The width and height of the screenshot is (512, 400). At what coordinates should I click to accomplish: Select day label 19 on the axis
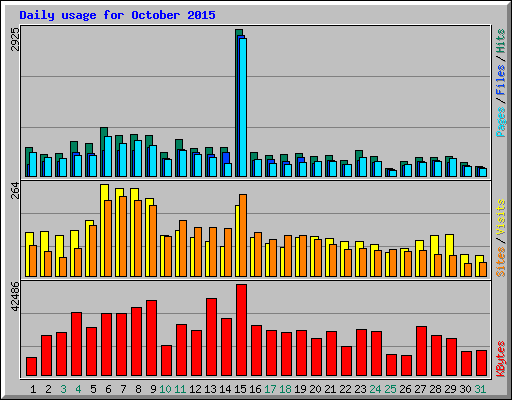coord(300,389)
